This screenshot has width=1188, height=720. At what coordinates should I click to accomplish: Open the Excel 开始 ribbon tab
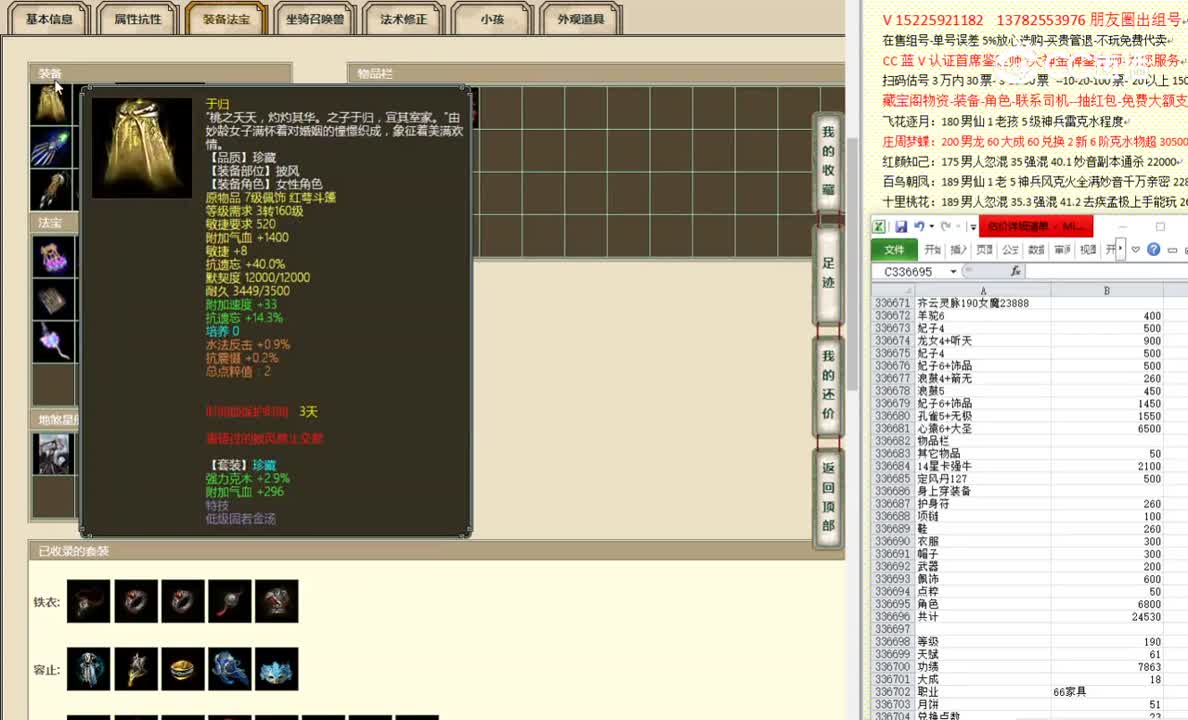933,250
